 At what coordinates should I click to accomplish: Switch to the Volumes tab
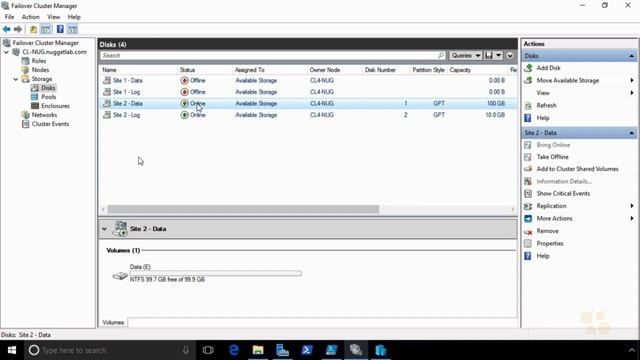tap(113, 322)
